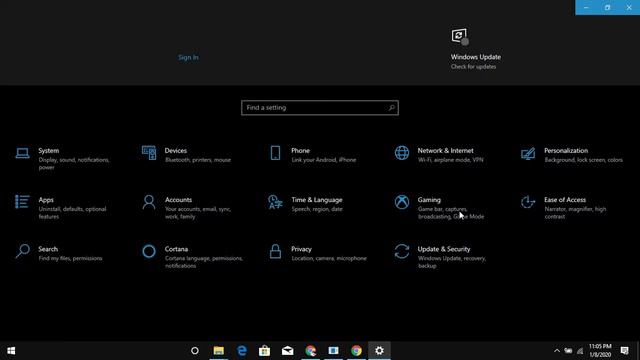Go to Personalization title
640x360 pixels.
(566, 151)
